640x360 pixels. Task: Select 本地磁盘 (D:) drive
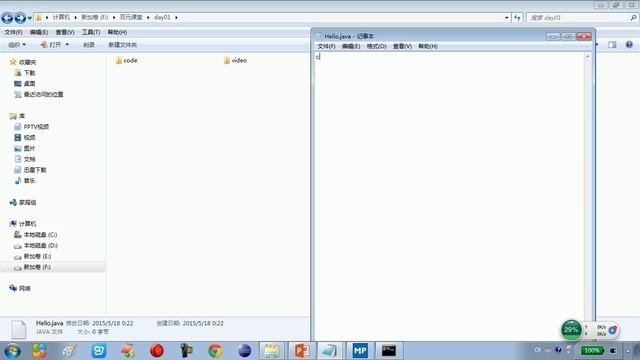[40, 245]
